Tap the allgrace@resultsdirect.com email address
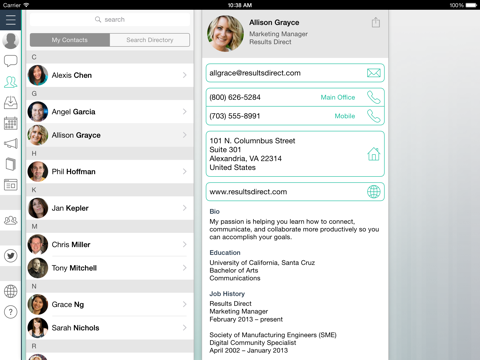 [255, 73]
